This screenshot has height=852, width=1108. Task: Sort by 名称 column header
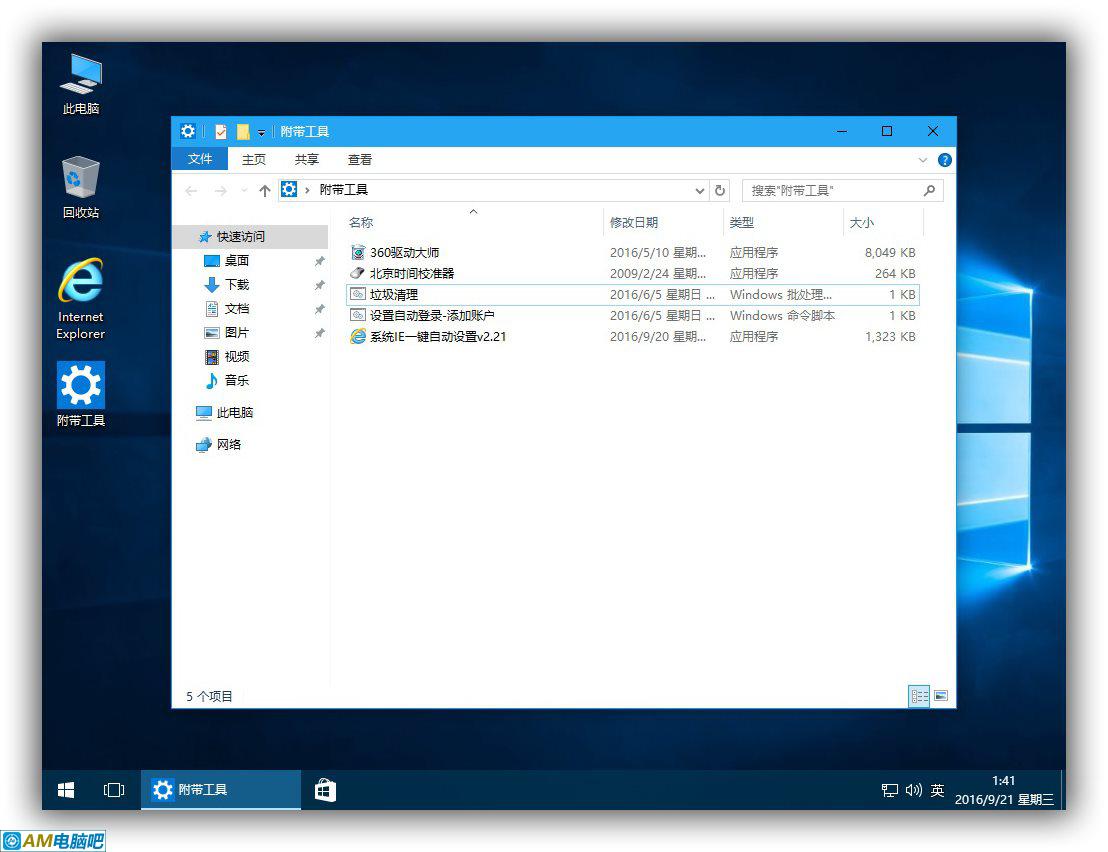coord(473,223)
